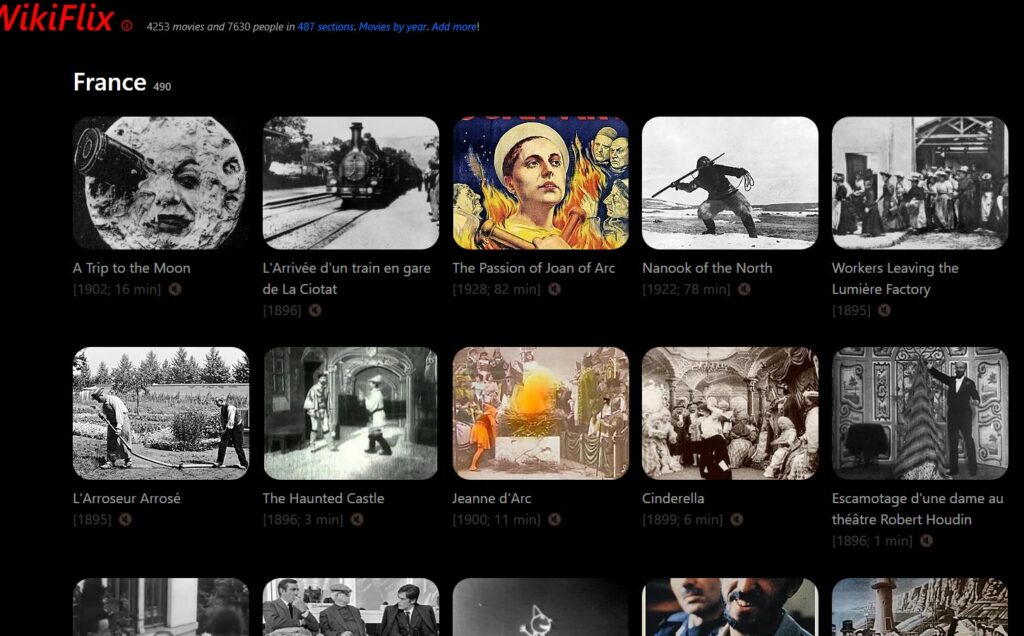1024x636 pixels.
Task: Follow the Add more link
Action: 454,27
